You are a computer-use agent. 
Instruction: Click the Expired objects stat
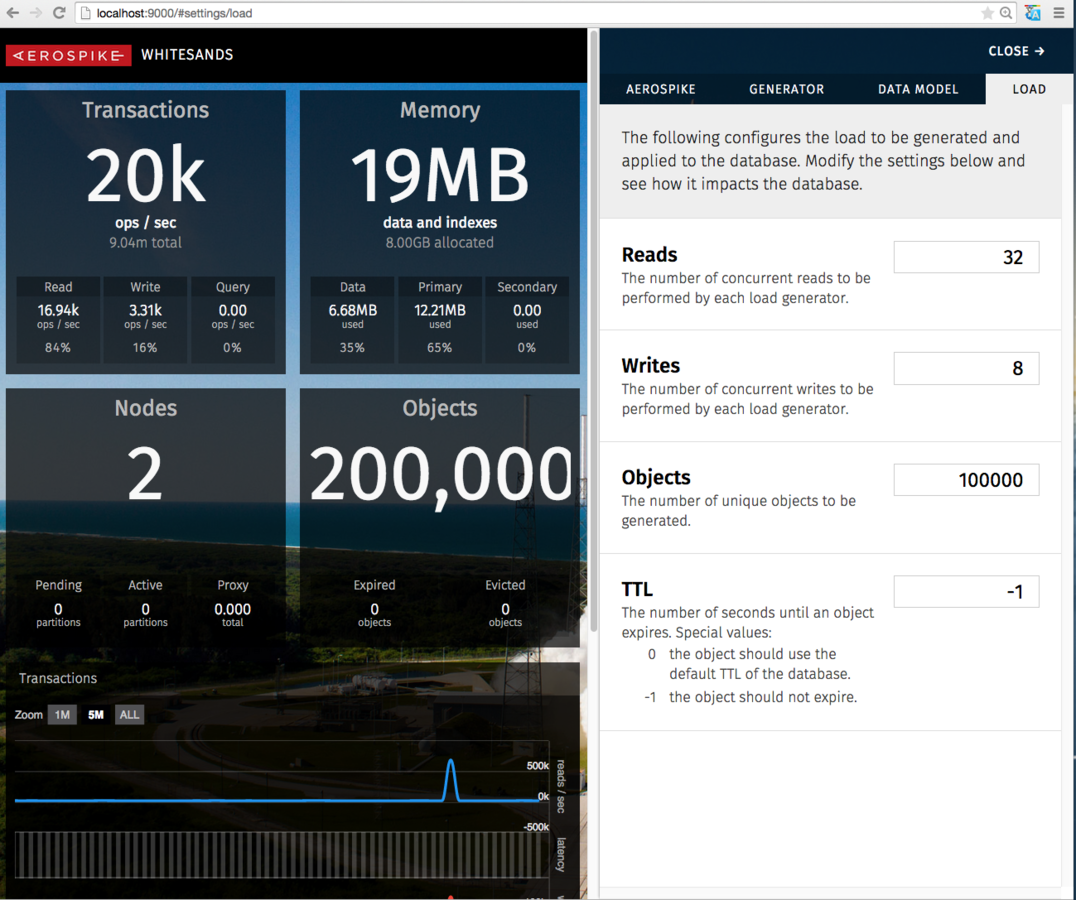(x=375, y=603)
